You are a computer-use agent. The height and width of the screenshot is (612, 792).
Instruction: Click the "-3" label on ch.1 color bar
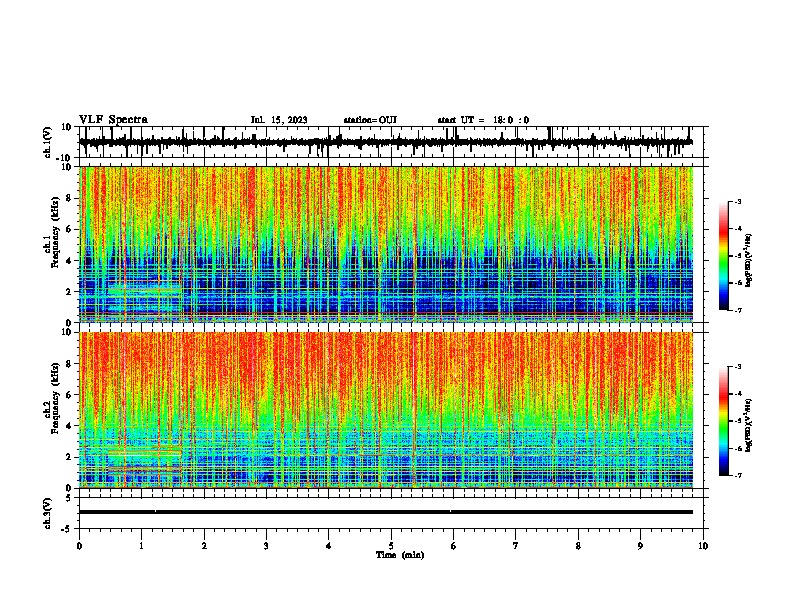[737, 202]
